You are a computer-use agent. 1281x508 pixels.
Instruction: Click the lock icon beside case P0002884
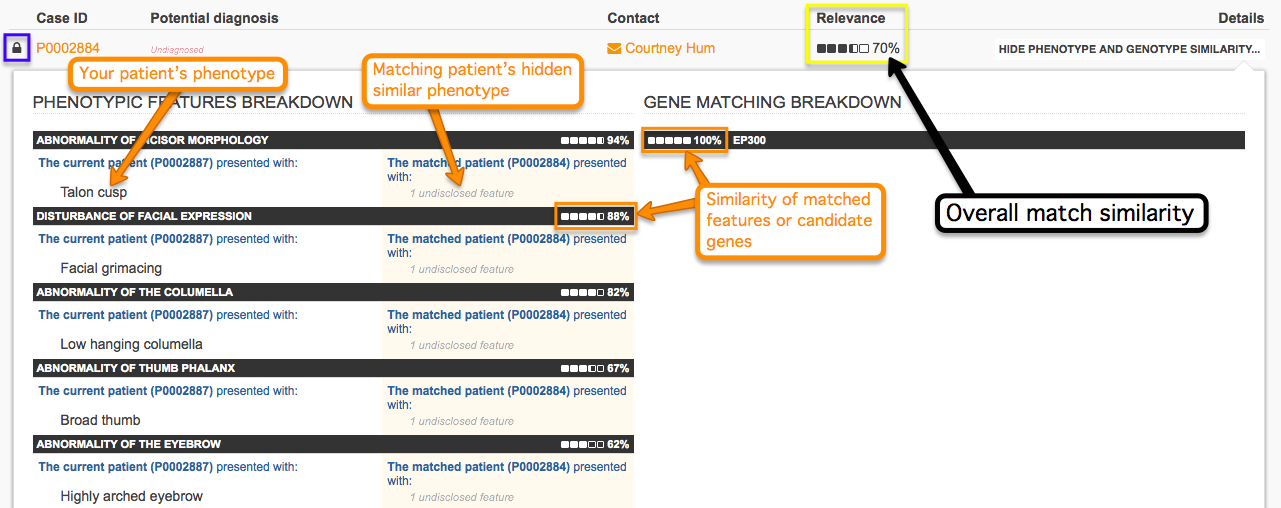click(16, 48)
